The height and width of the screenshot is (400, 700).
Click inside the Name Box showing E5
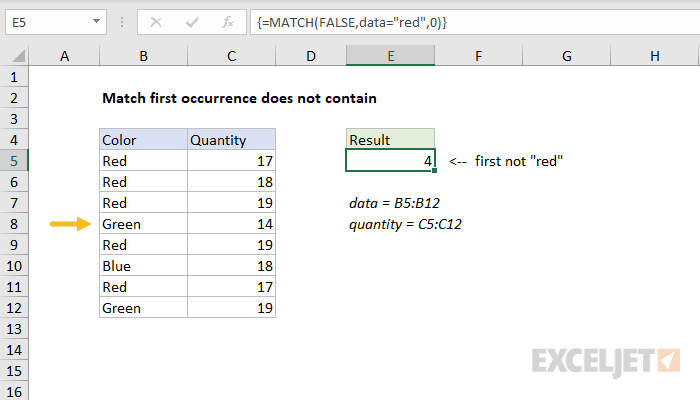[x=48, y=22]
